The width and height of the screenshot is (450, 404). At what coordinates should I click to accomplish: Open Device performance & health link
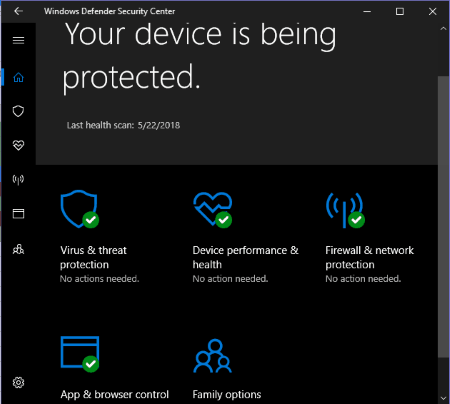point(245,257)
